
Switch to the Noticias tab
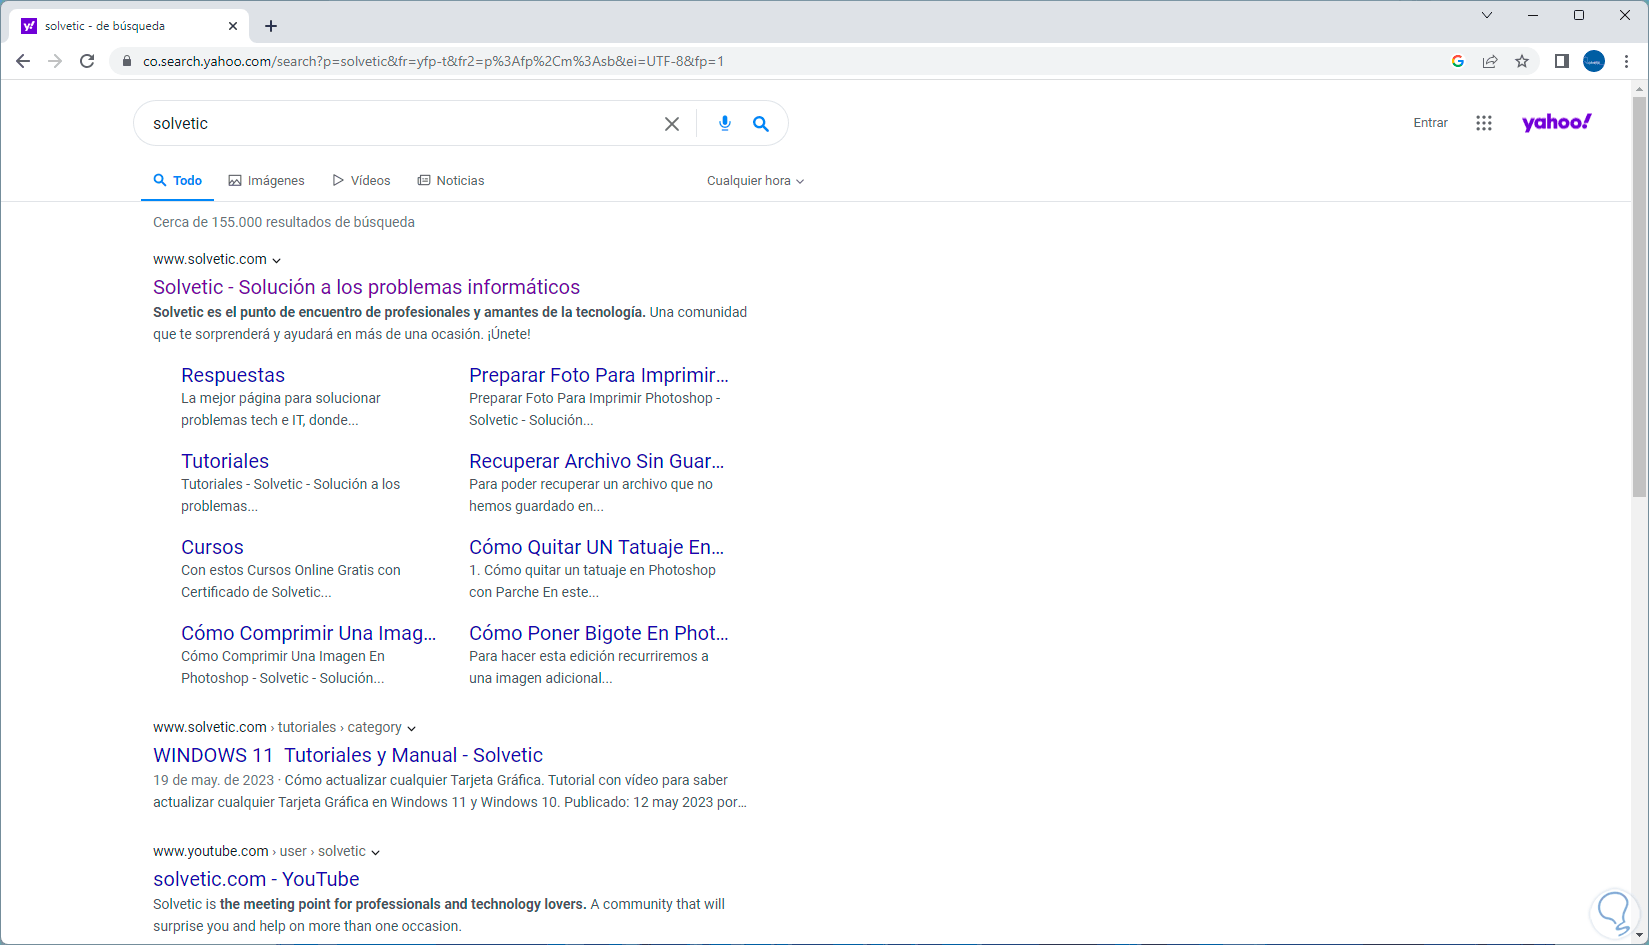coord(451,181)
